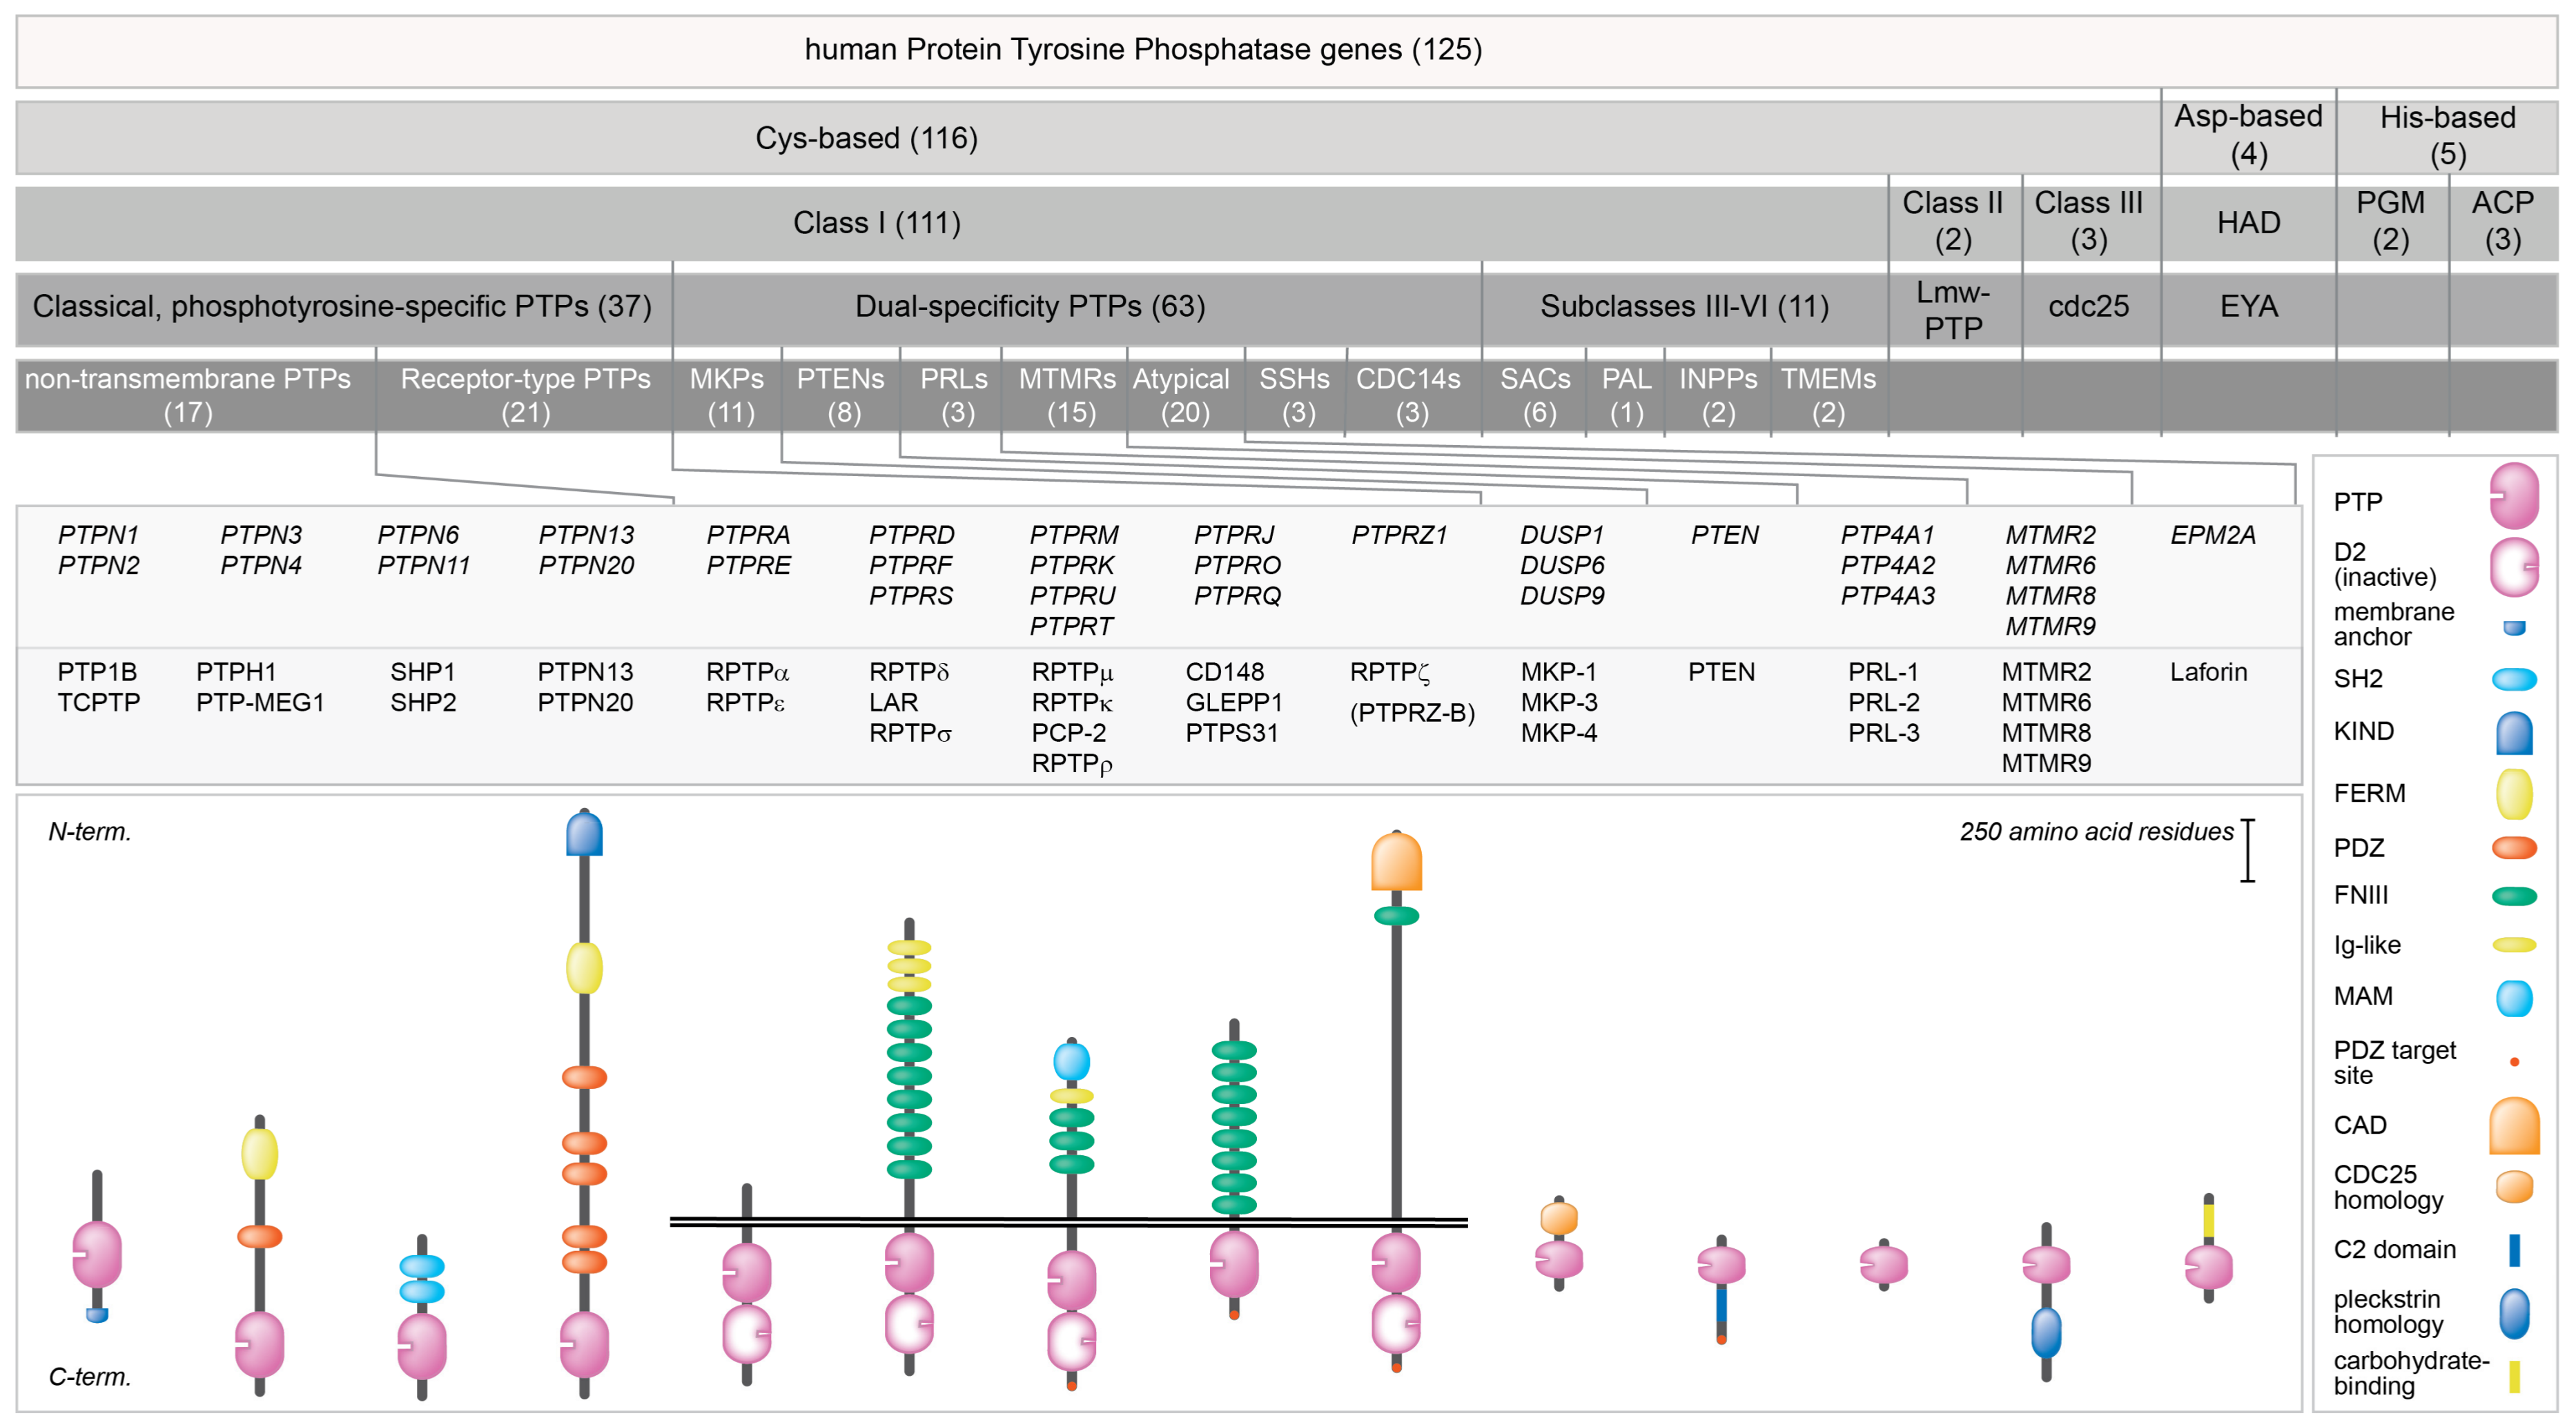
Task: Click the MTMRs (15) subclass cell
Action: 1067,395
